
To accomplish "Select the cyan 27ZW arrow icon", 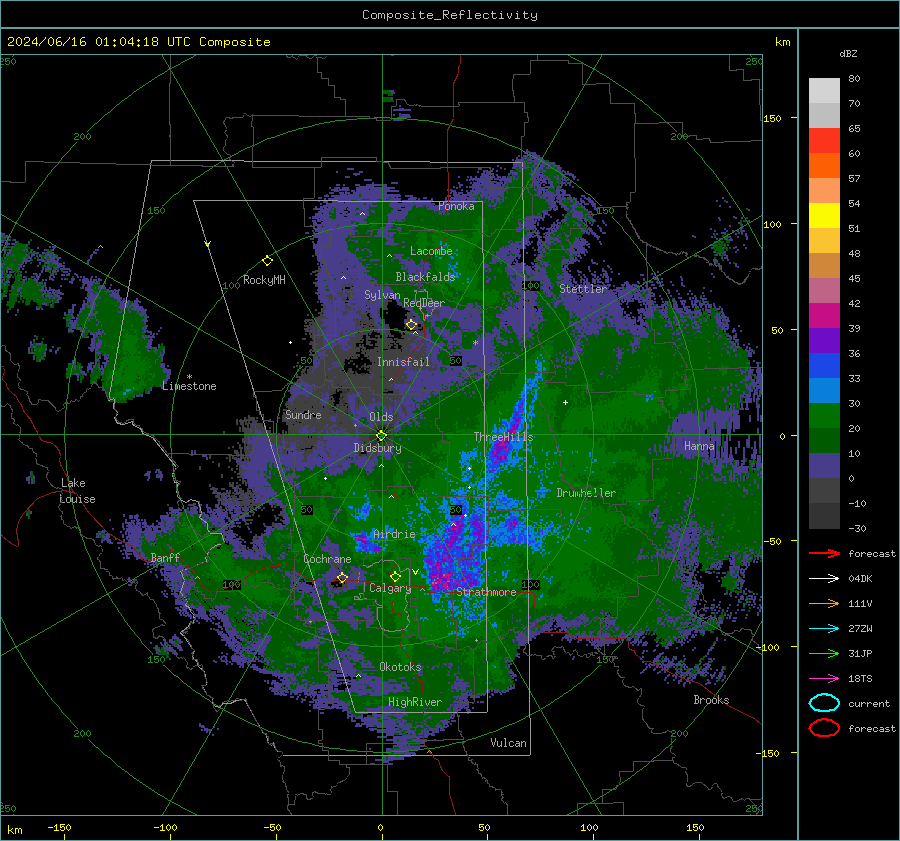I will (x=824, y=629).
